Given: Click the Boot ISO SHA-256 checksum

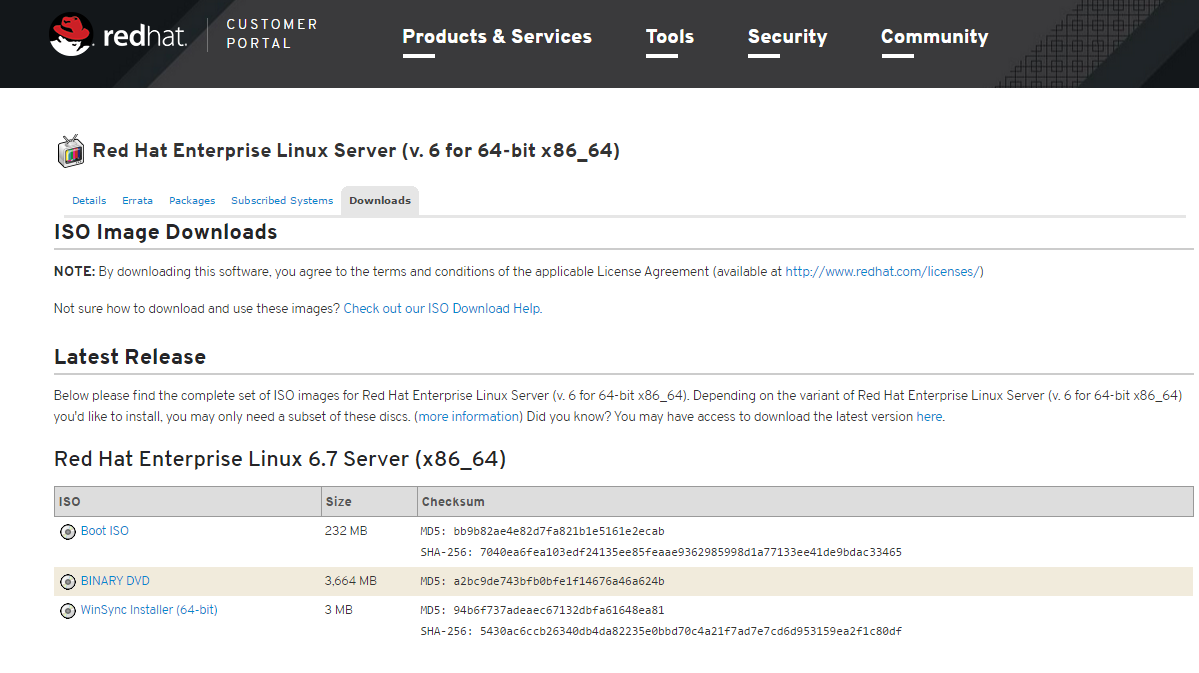Looking at the screenshot, I should click(x=661, y=552).
